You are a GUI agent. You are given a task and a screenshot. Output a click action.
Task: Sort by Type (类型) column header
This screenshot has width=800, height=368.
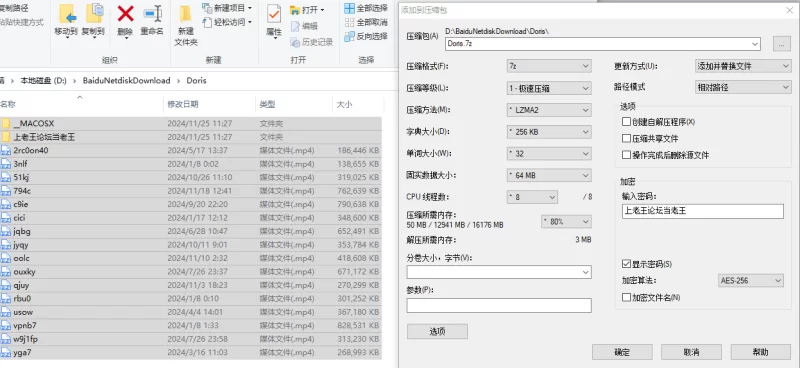267,104
